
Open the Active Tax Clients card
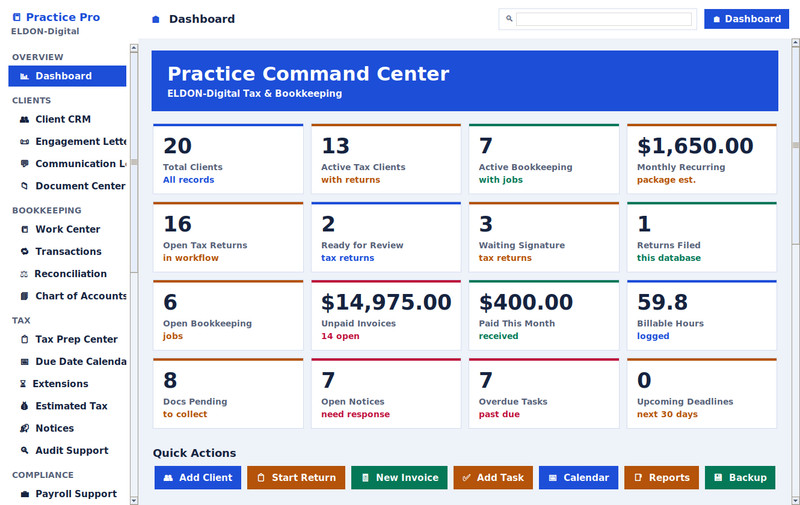(x=386, y=159)
